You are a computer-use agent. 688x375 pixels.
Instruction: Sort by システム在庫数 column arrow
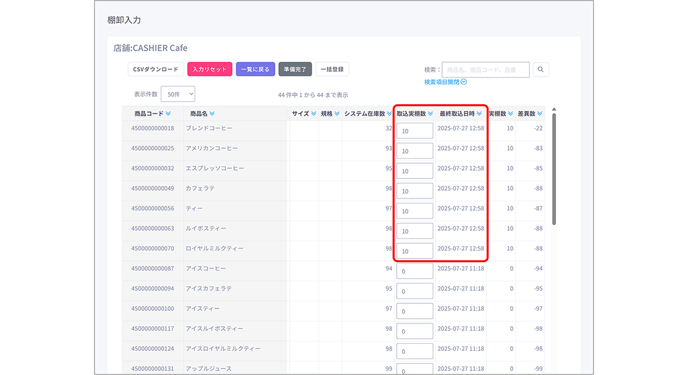389,114
